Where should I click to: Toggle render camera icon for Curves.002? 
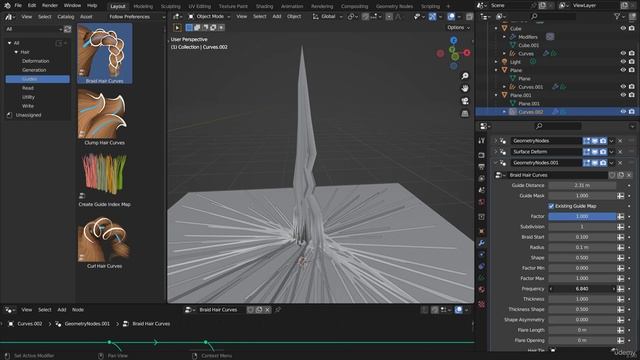click(632, 111)
